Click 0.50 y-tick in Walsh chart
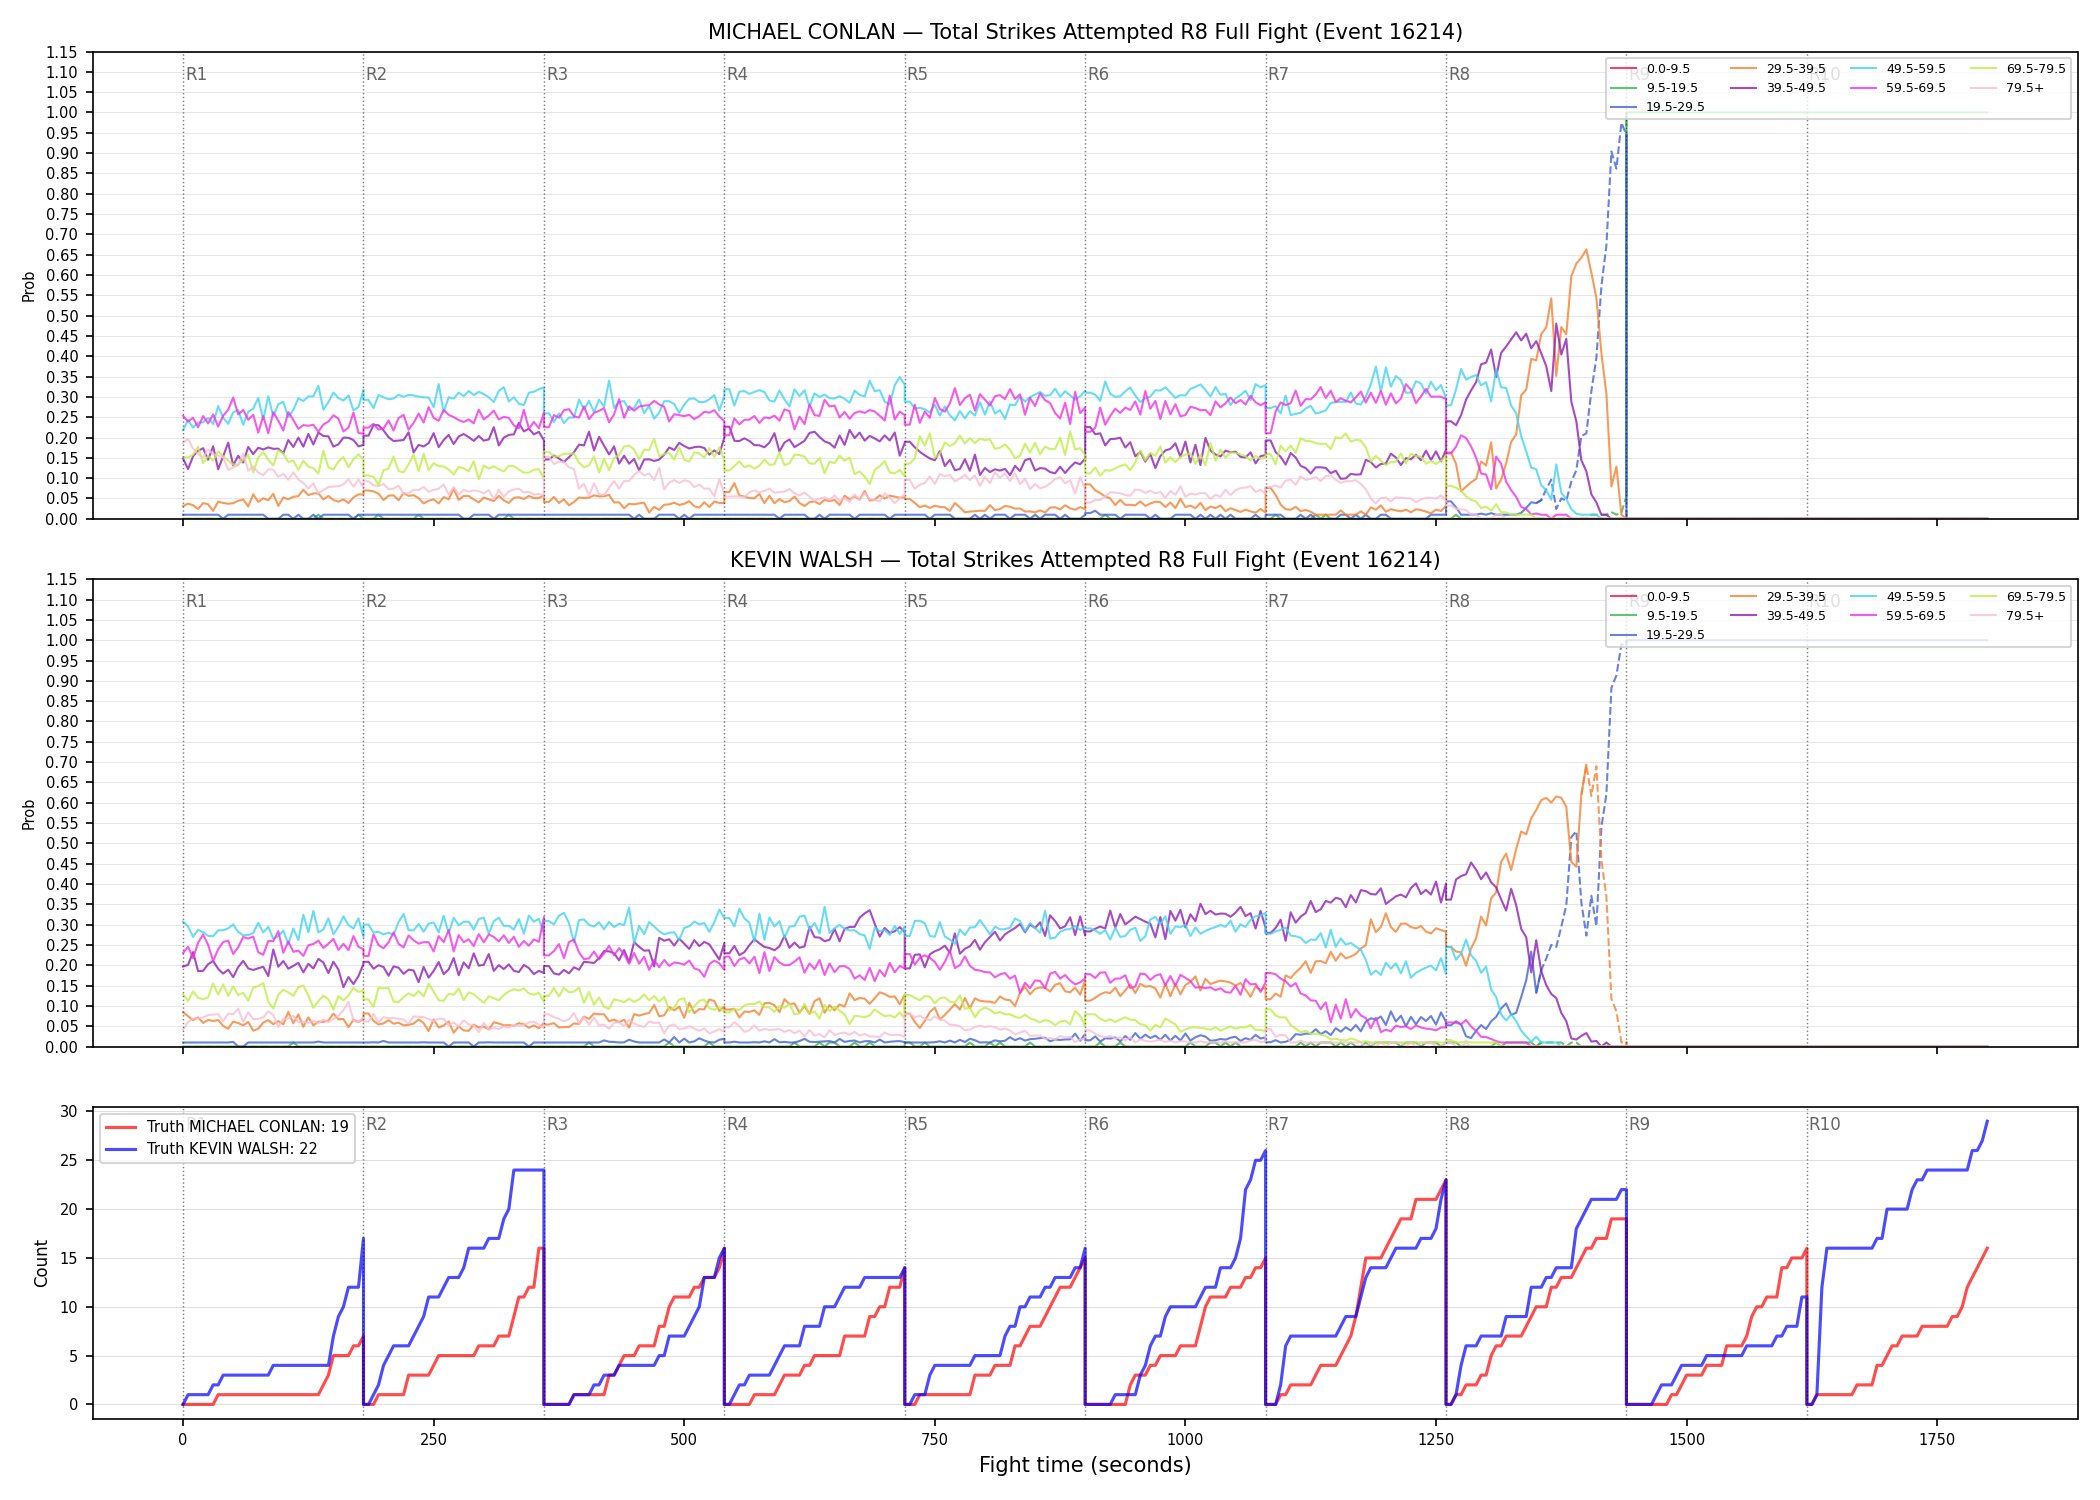The width and height of the screenshot is (2100, 1500). point(62,844)
